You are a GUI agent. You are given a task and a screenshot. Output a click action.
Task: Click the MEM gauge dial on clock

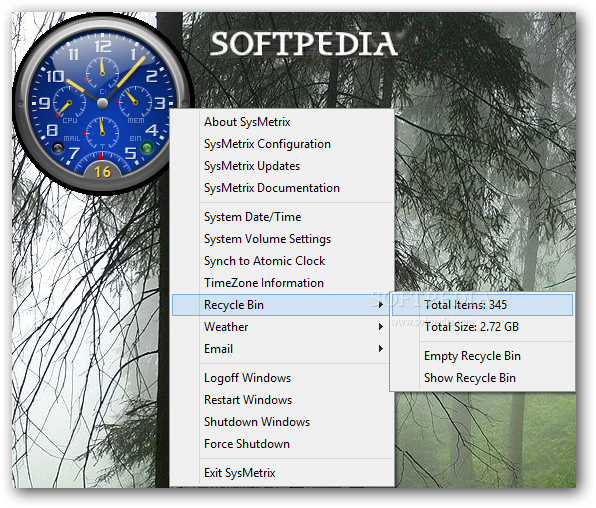coord(136,103)
